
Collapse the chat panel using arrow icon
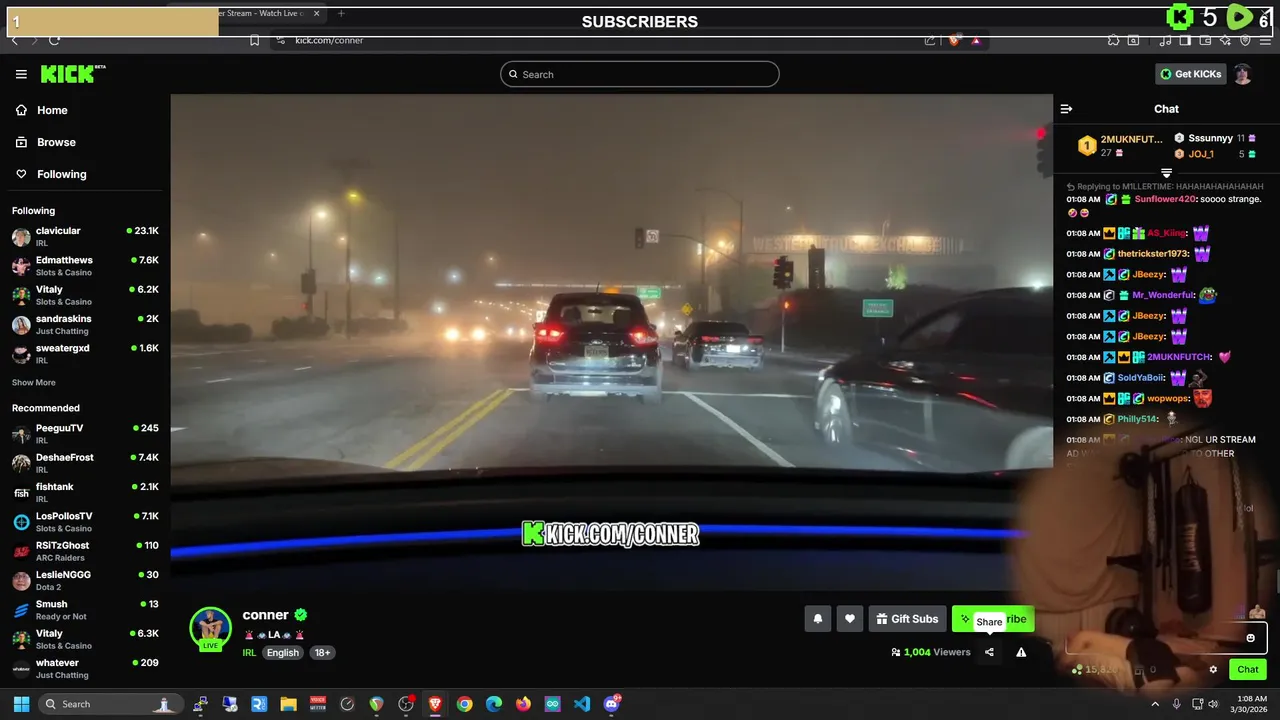[1066, 109]
